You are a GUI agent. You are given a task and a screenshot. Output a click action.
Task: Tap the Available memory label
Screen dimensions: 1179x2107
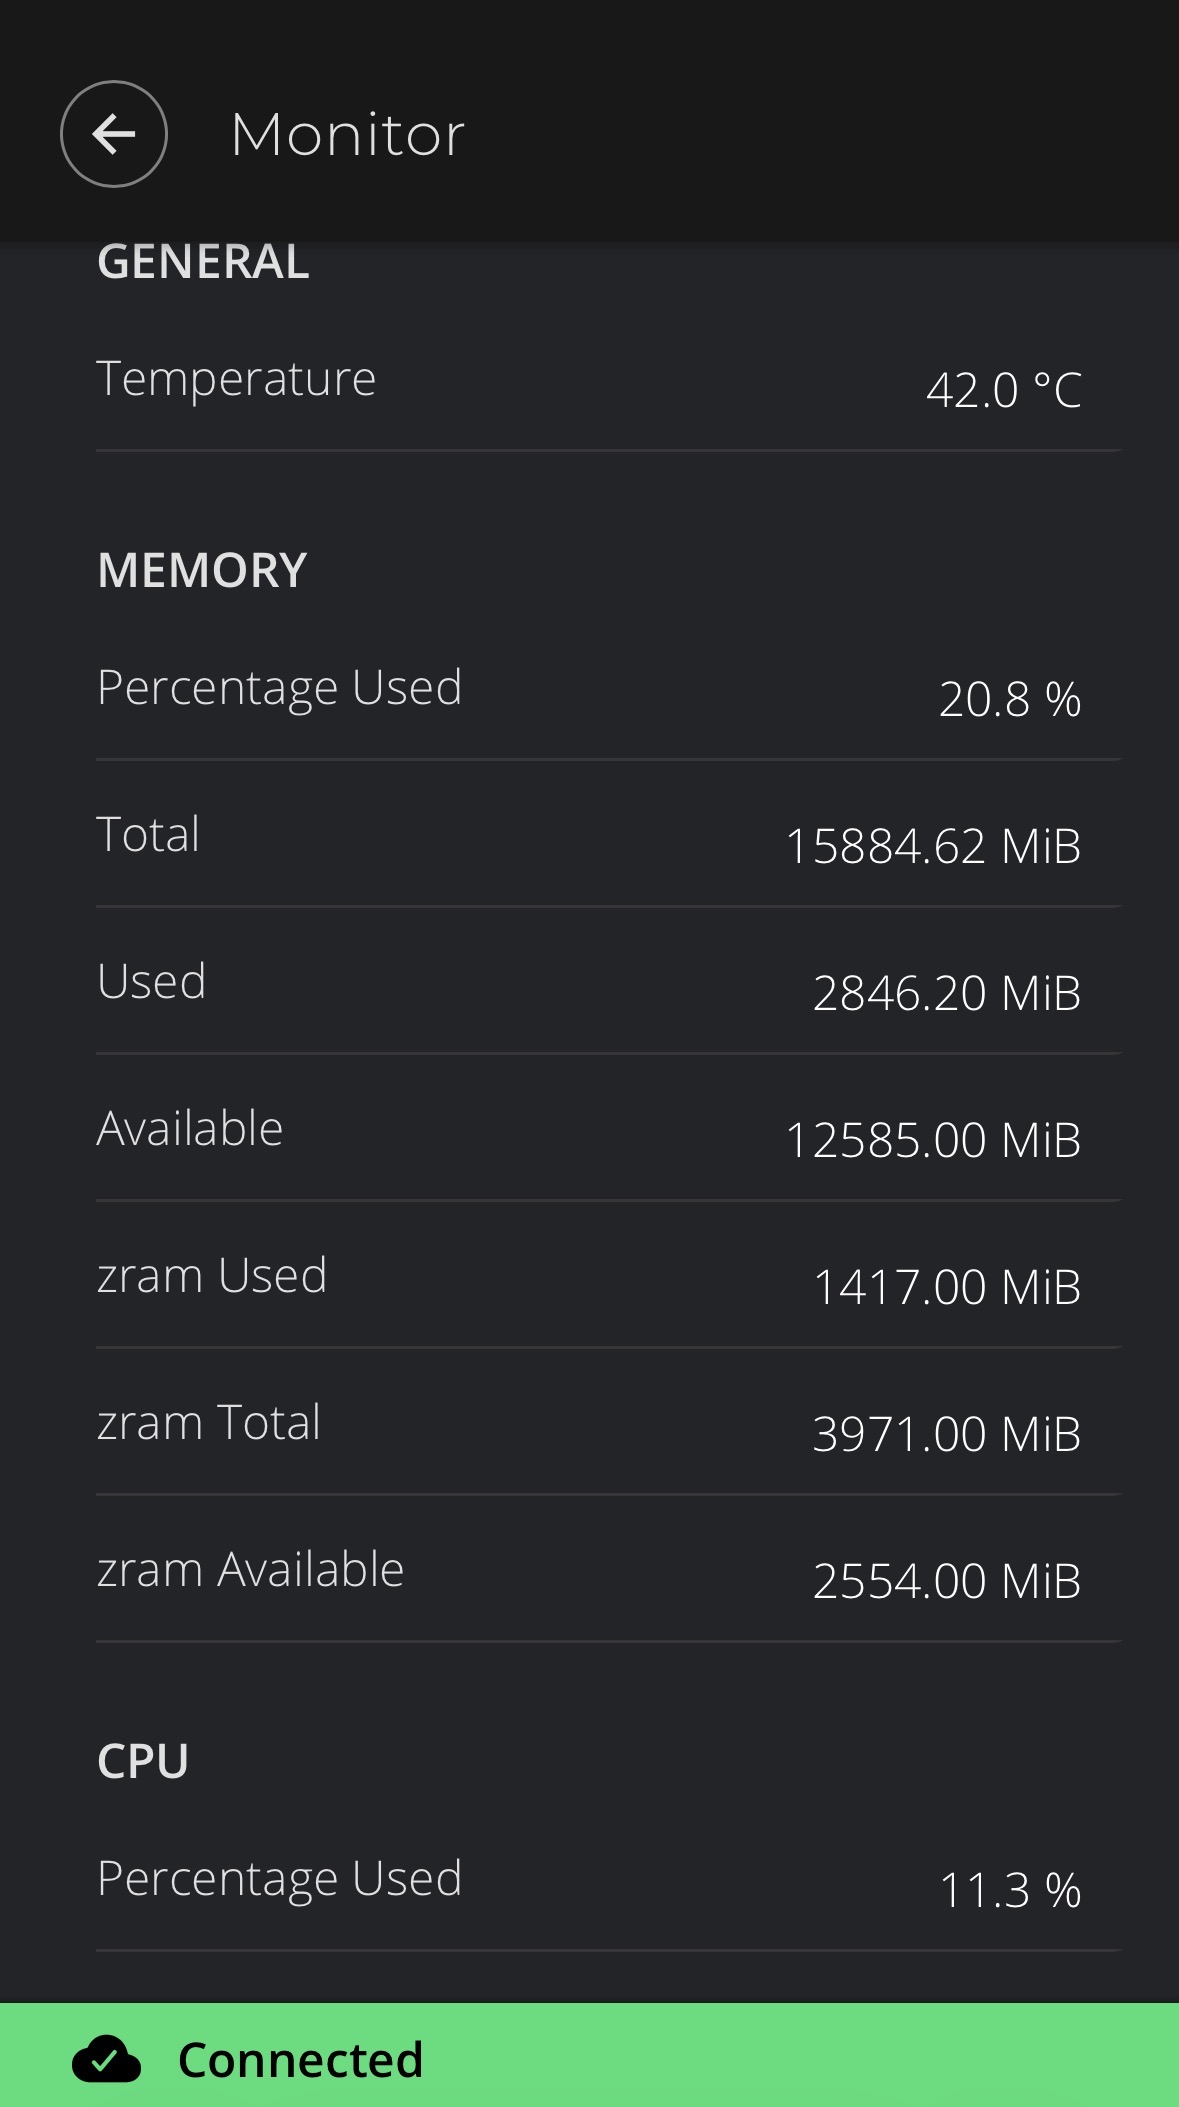pos(190,1128)
